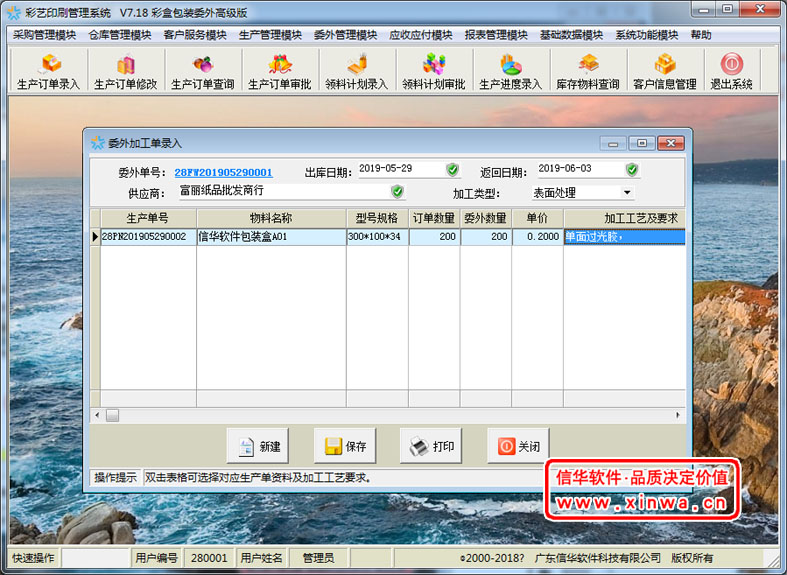787x575 pixels.
Task: Open 领料计划审批 toolbar icon
Action: (x=434, y=71)
